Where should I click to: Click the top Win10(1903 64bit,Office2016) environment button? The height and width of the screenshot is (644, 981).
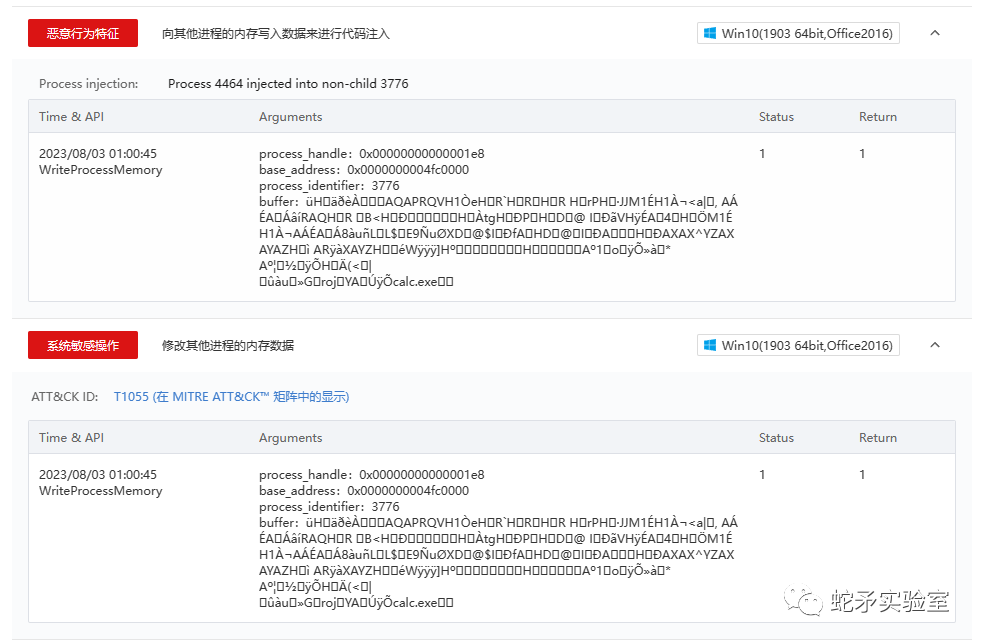pyautogui.click(x=798, y=32)
